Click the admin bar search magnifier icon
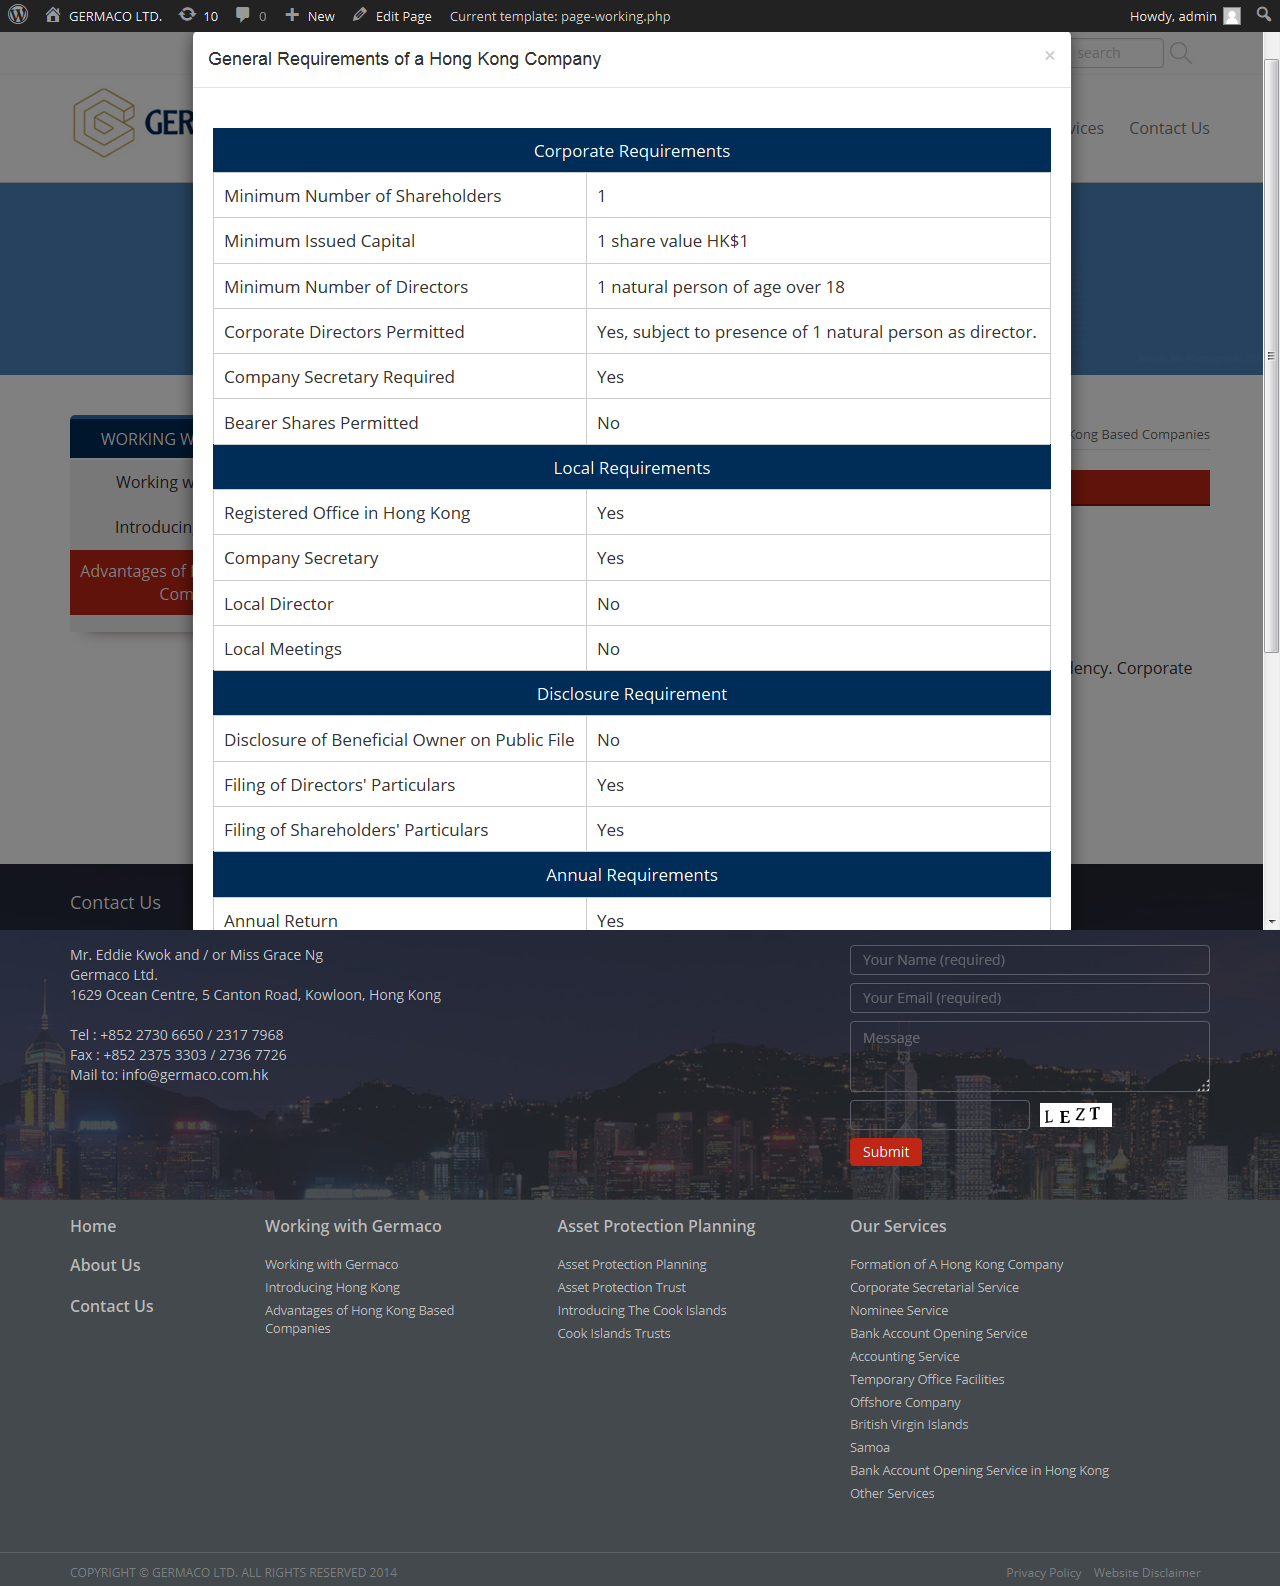Viewport: 1280px width, 1586px height. [1264, 16]
